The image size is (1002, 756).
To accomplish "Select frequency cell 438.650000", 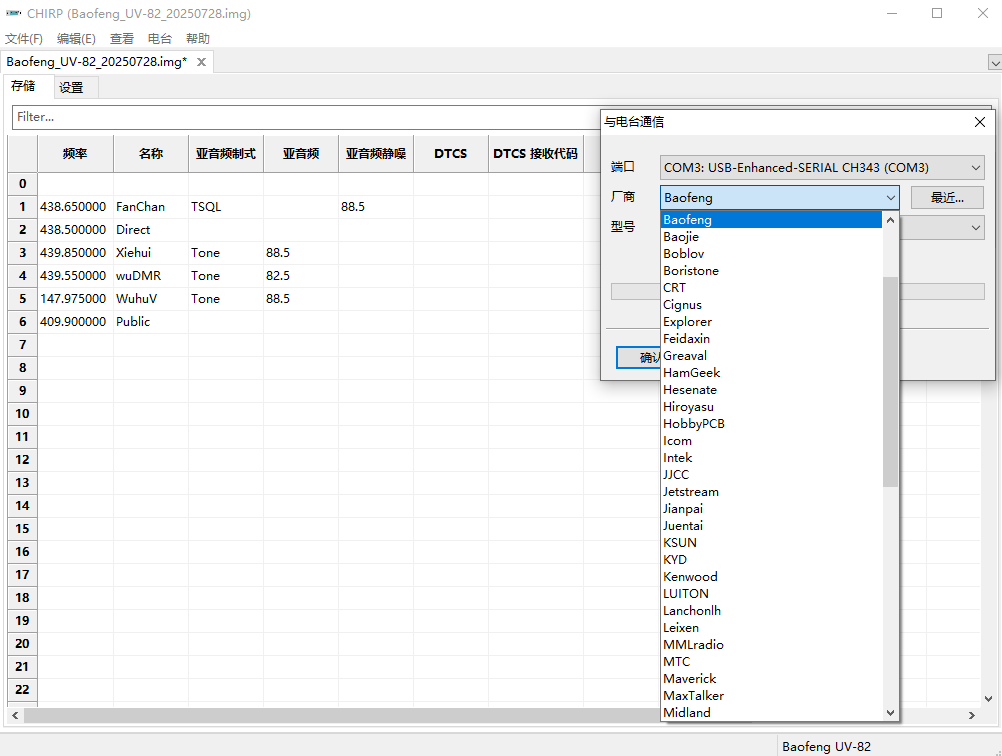I will click(x=75, y=207).
